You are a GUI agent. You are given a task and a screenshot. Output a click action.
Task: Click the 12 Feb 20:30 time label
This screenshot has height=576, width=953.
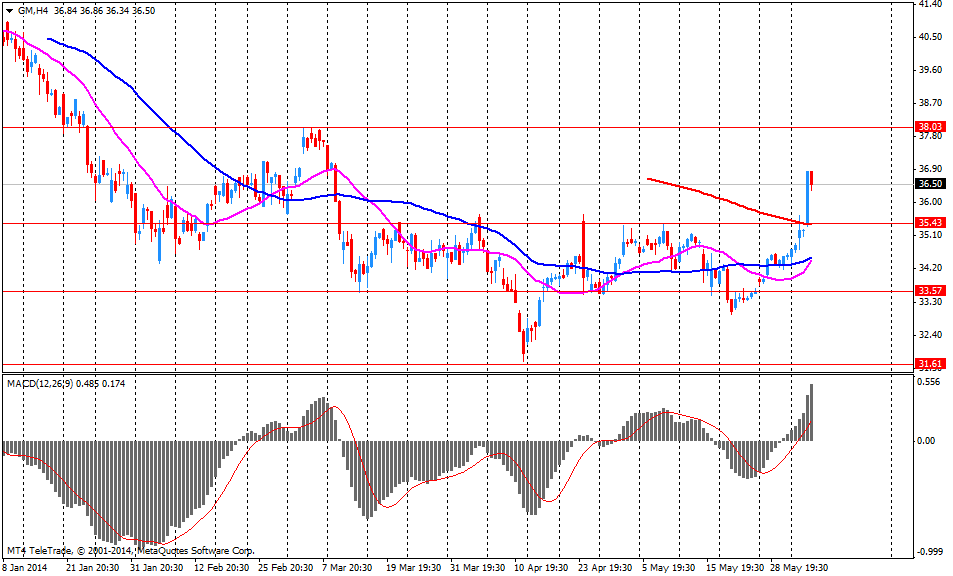[221, 567]
